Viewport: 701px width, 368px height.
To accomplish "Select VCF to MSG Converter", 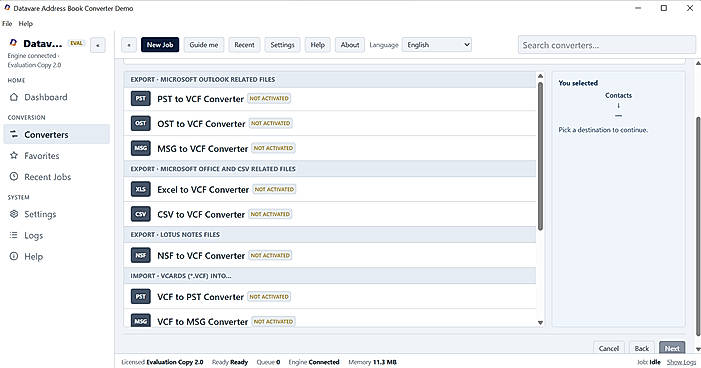I will [330, 319].
